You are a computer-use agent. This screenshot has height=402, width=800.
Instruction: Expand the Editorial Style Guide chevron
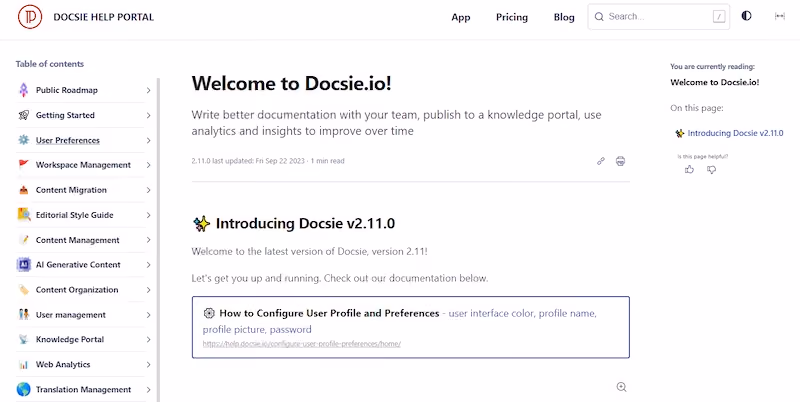(x=148, y=215)
